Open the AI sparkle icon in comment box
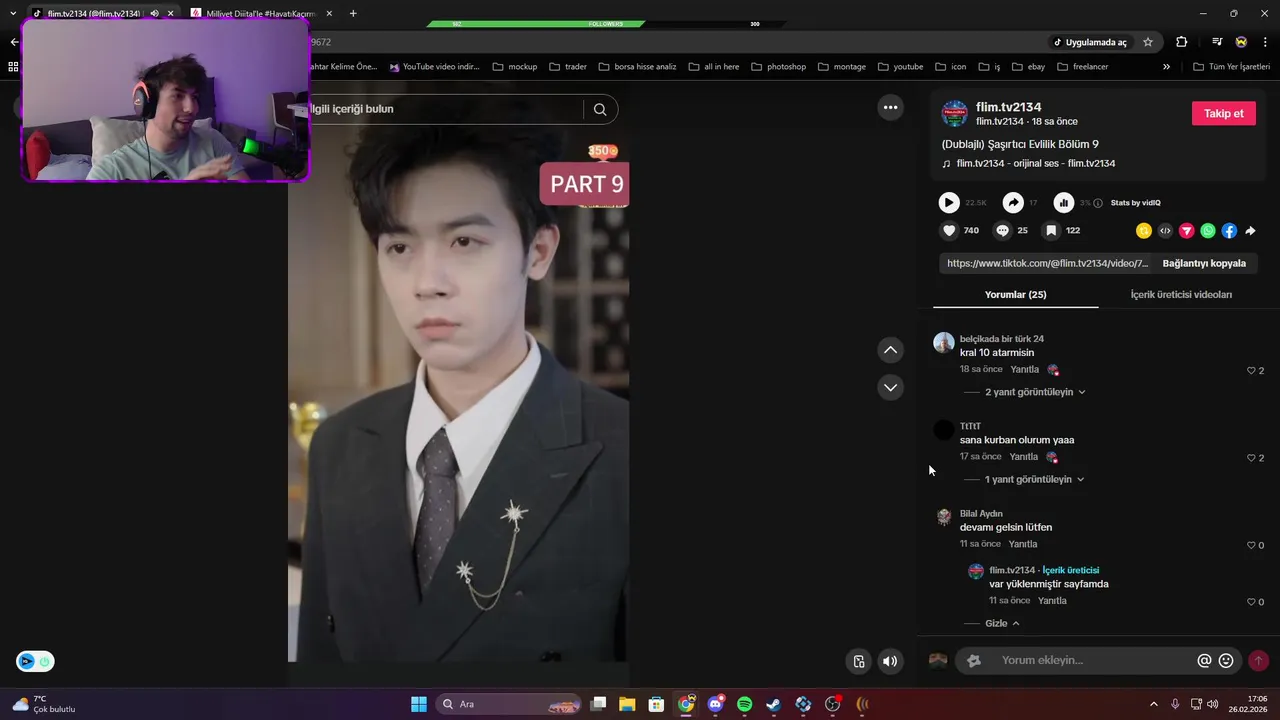Viewport: 1280px width, 720px height. tap(974, 661)
